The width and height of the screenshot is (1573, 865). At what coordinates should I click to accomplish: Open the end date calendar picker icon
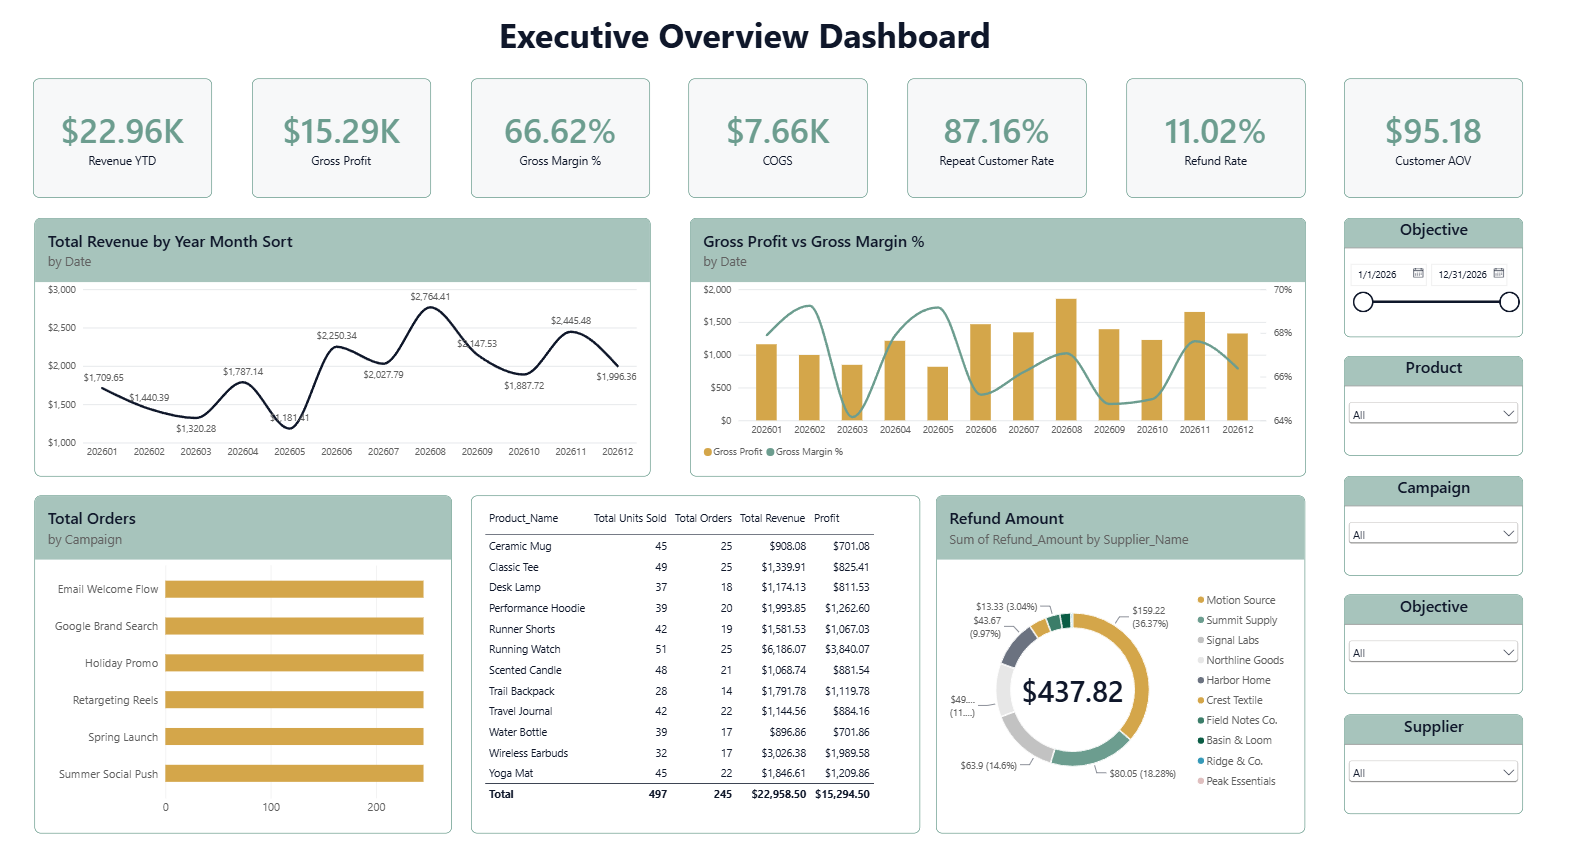[1498, 273]
